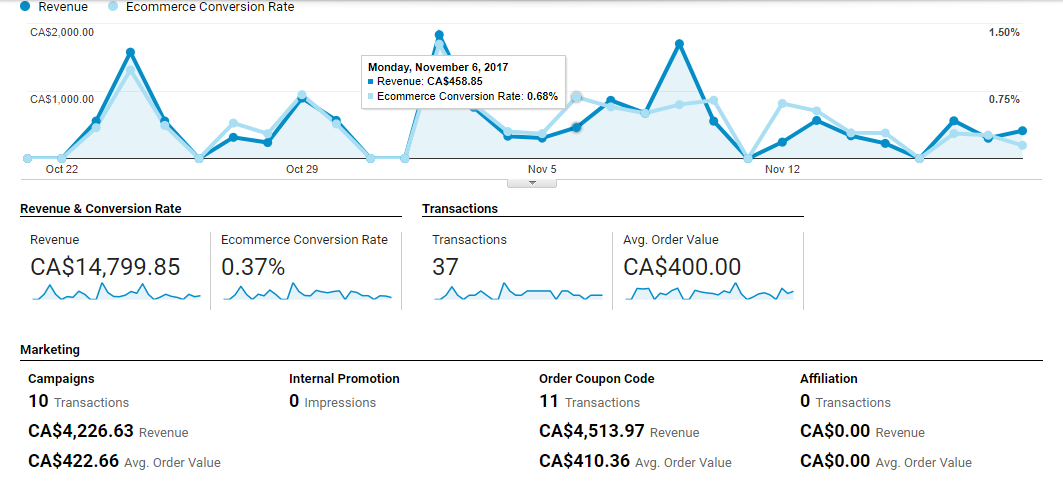
Task: Open the Order Coupon Code report
Action: pyautogui.click(x=596, y=379)
